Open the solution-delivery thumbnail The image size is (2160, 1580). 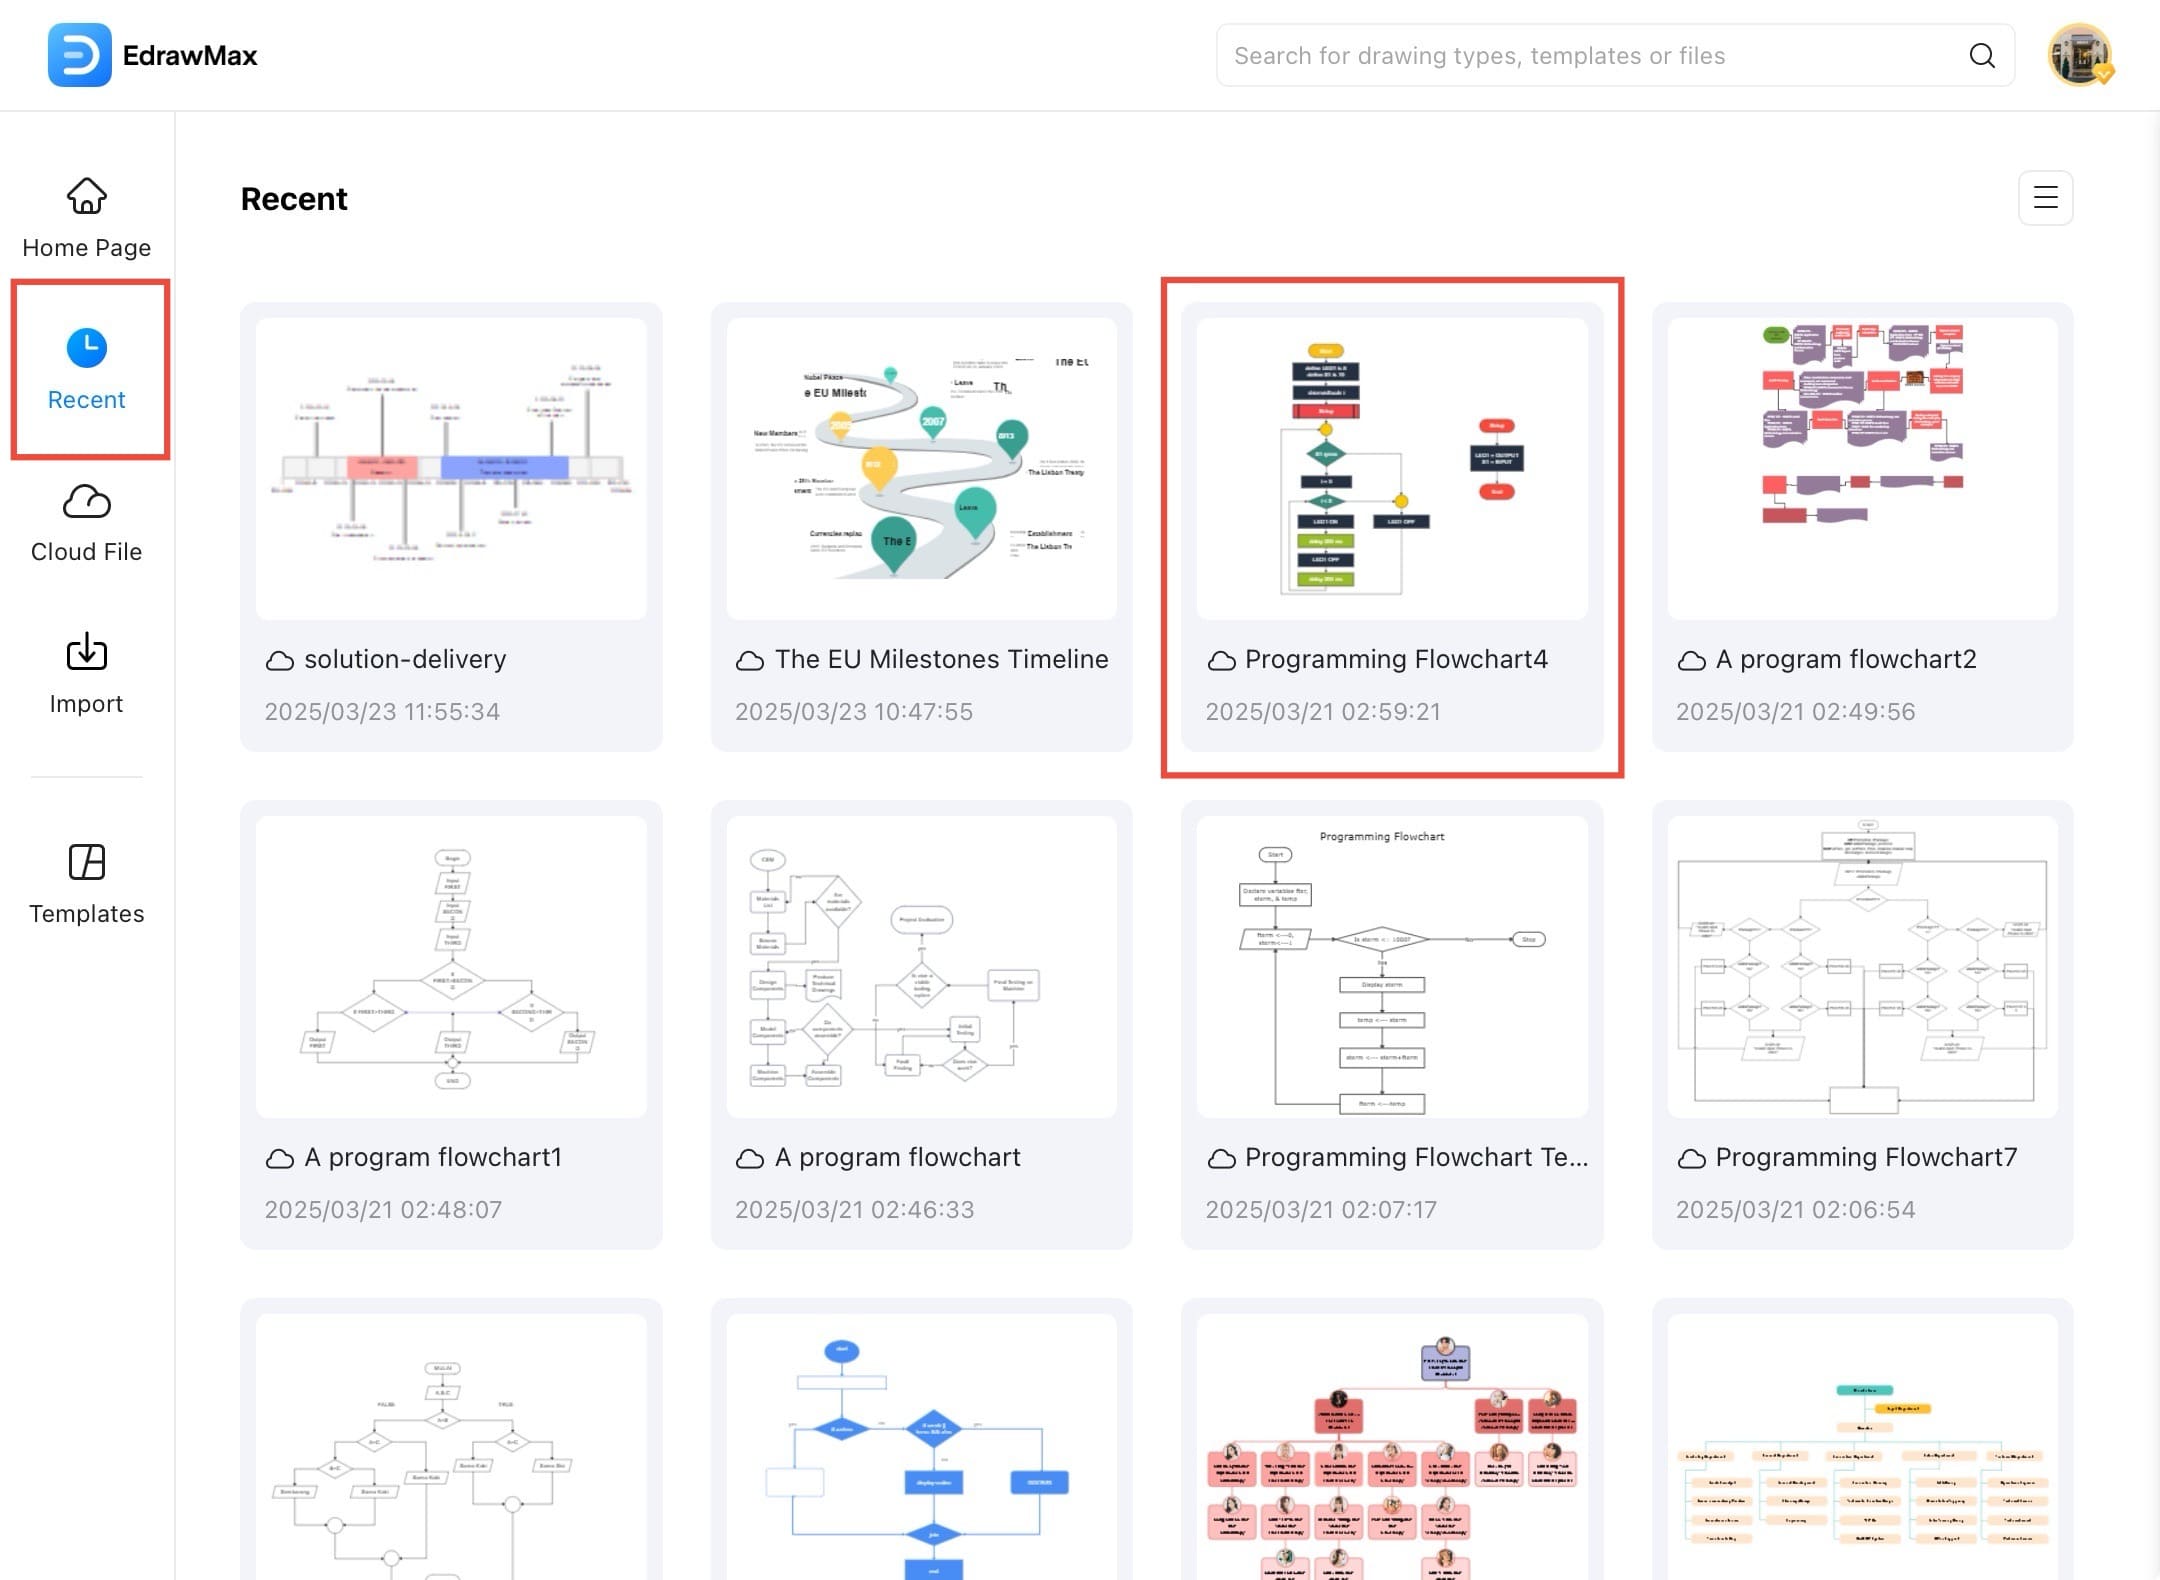tap(451, 468)
